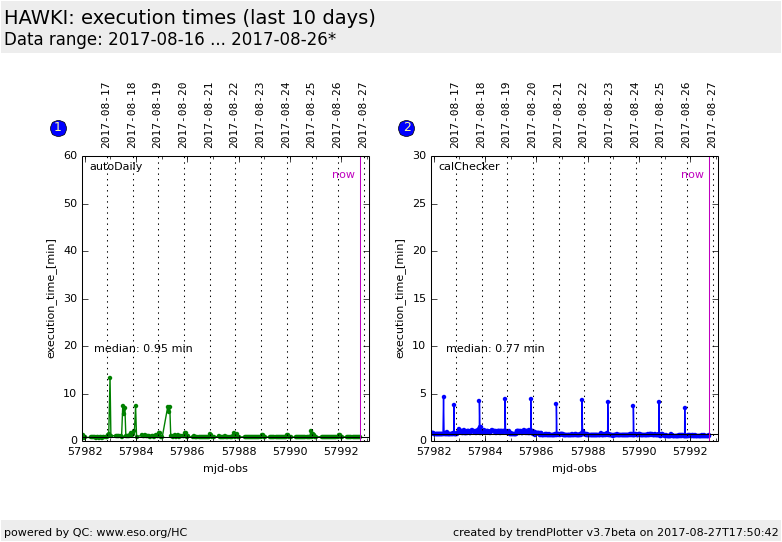Image resolution: width=782 pixels, height=542 pixels.
Task: Select the magenta 'now' label in autoDaily plot
Action: [x=343, y=175]
